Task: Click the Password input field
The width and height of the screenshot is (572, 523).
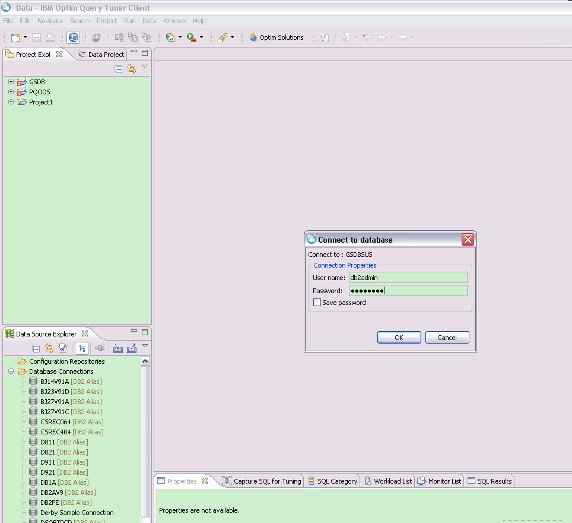Action: (408, 291)
